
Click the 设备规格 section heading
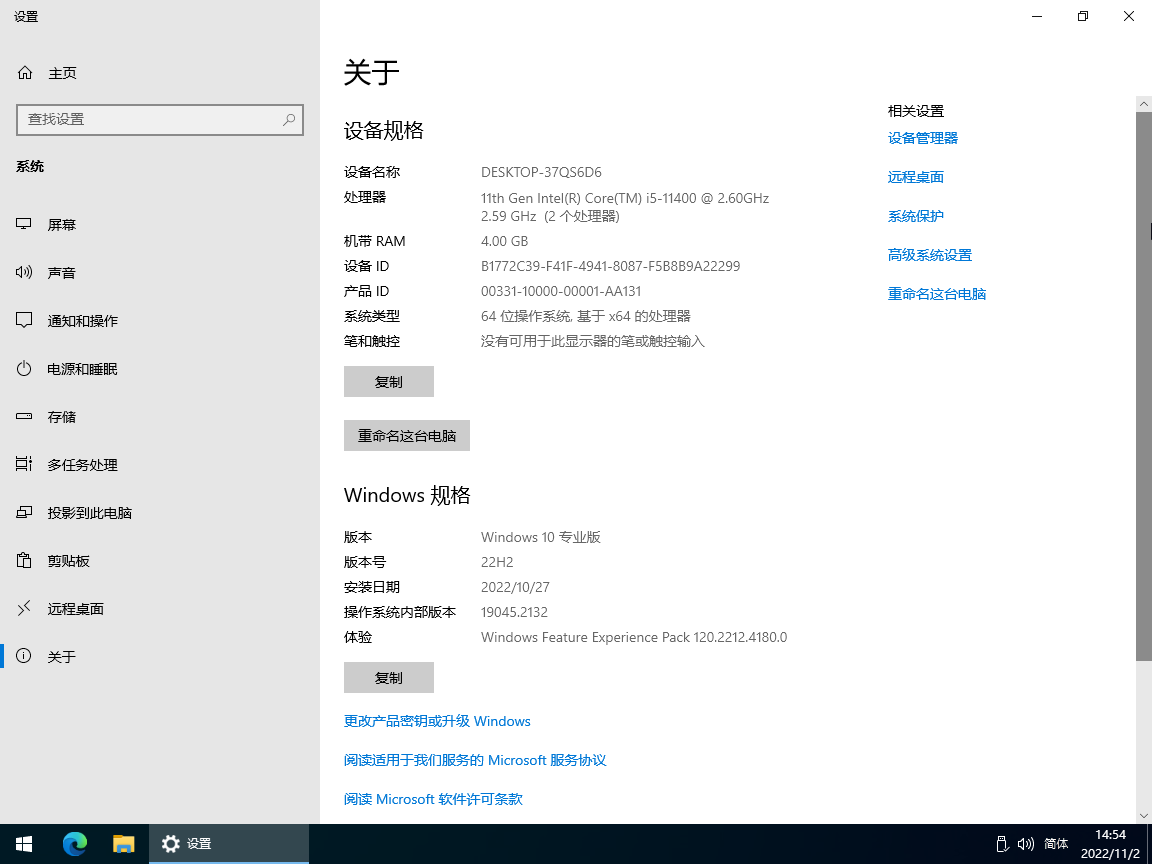(x=384, y=130)
